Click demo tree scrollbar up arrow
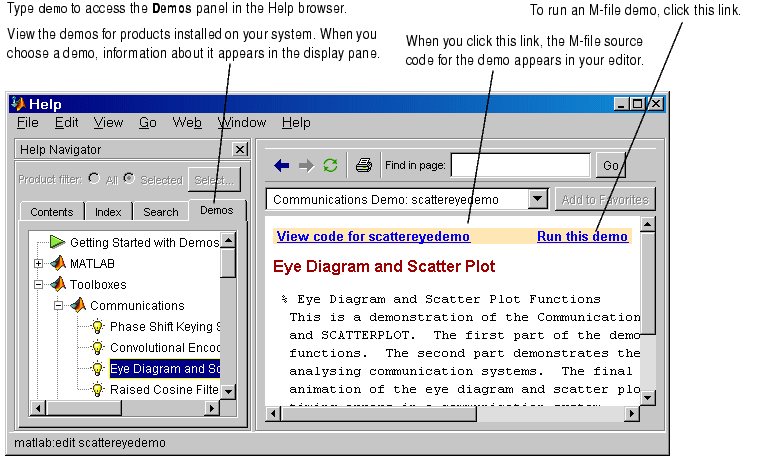Viewport: 766px width, 462px height. click(228, 240)
